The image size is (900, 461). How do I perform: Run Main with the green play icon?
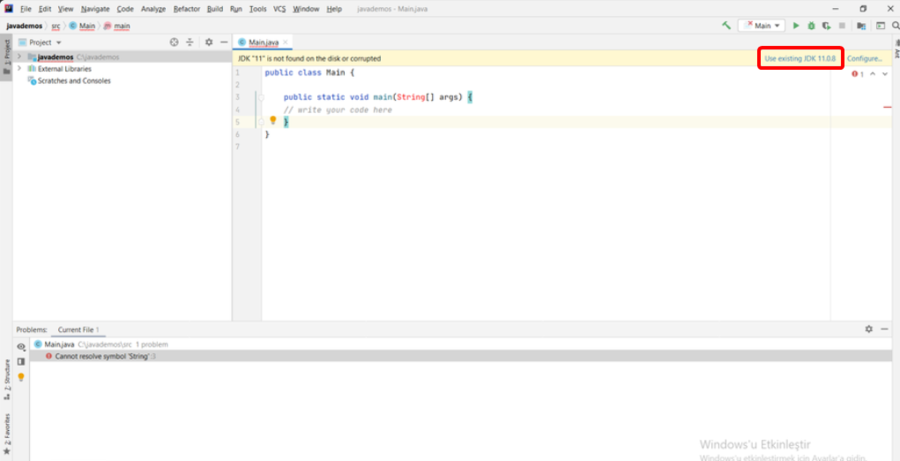796,26
